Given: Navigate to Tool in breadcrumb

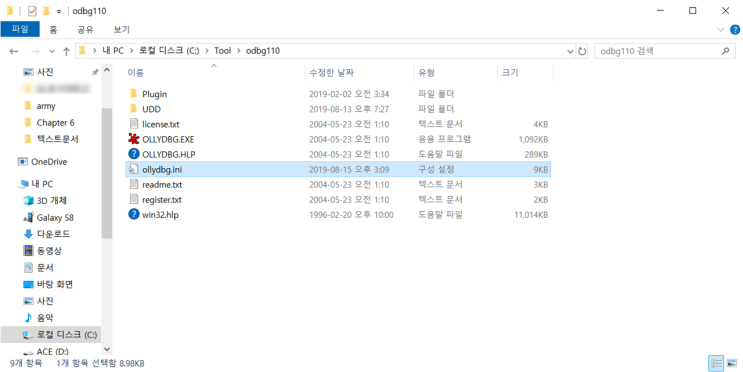Looking at the screenshot, I should (x=222, y=51).
